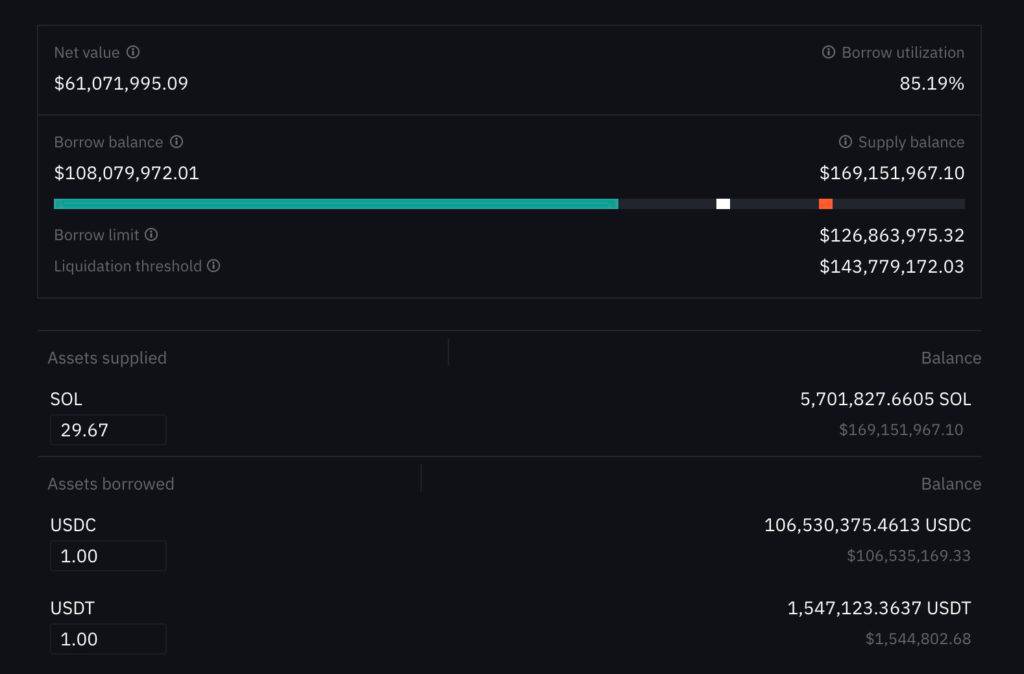The image size is (1024, 674).
Task: Select the USDT borrowed asset label
Action: click(72, 607)
